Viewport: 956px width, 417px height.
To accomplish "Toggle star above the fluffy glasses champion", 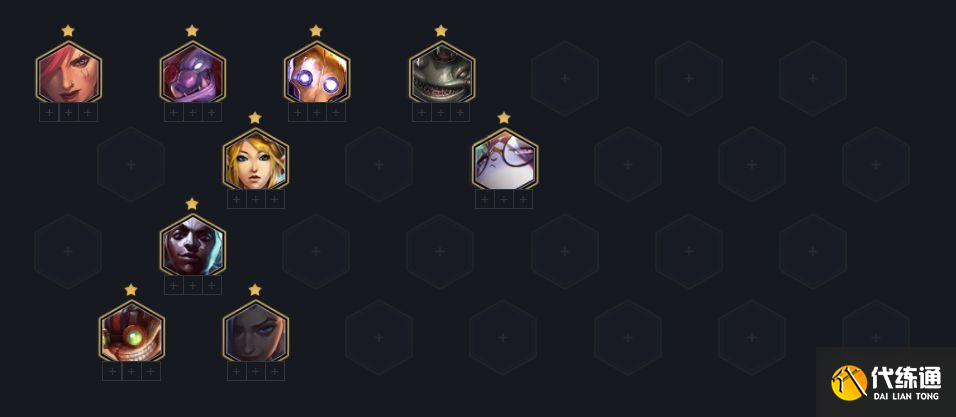I will [x=504, y=117].
